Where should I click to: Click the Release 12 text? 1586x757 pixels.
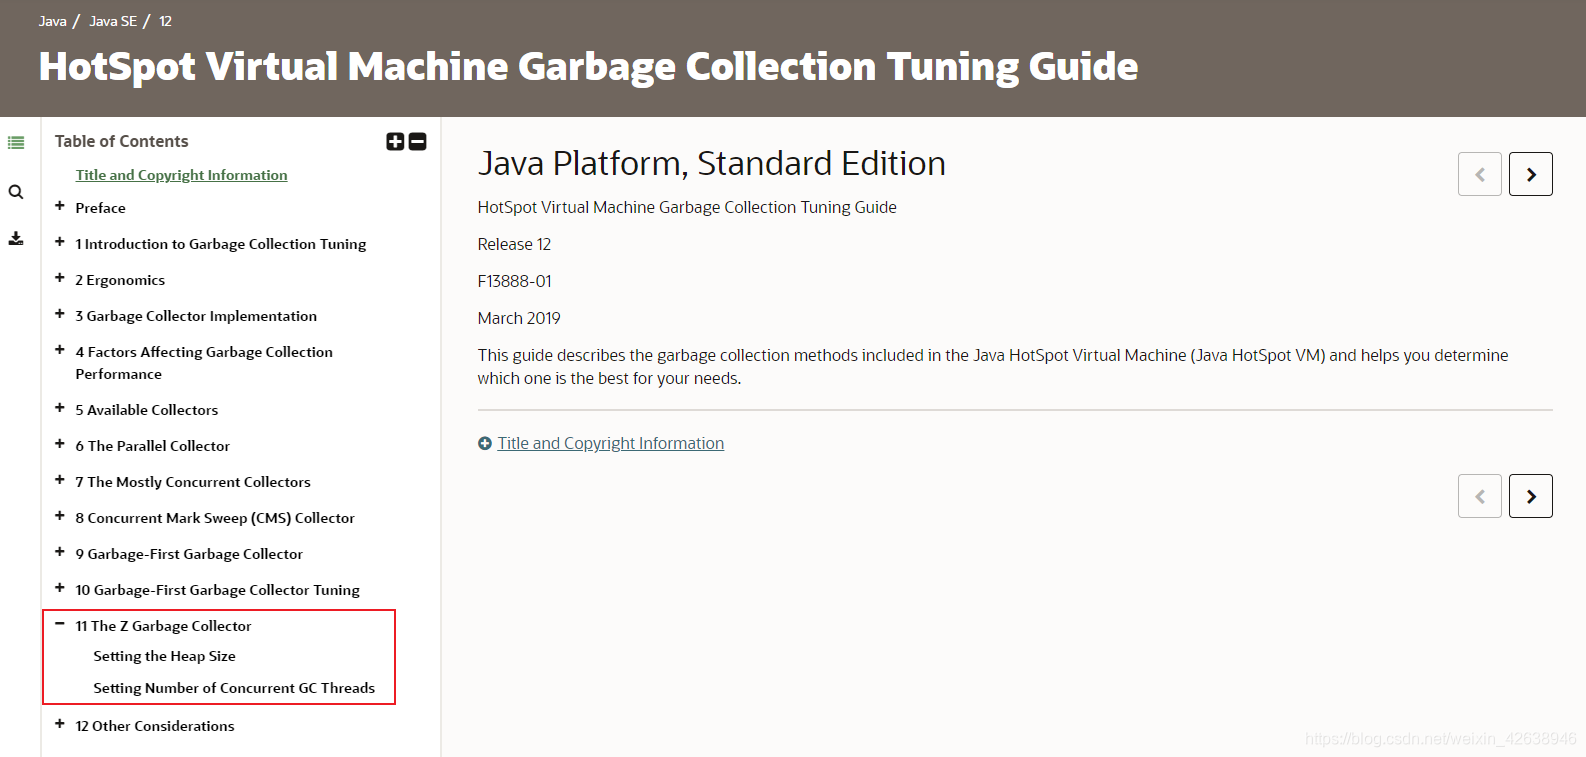(x=514, y=244)
